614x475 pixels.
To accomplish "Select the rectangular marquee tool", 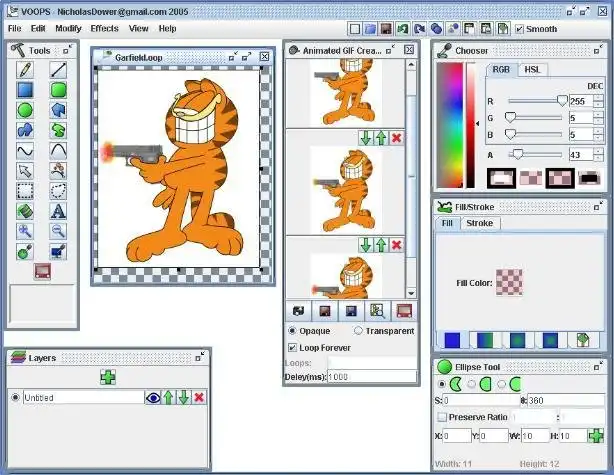I will click(25, 191).
